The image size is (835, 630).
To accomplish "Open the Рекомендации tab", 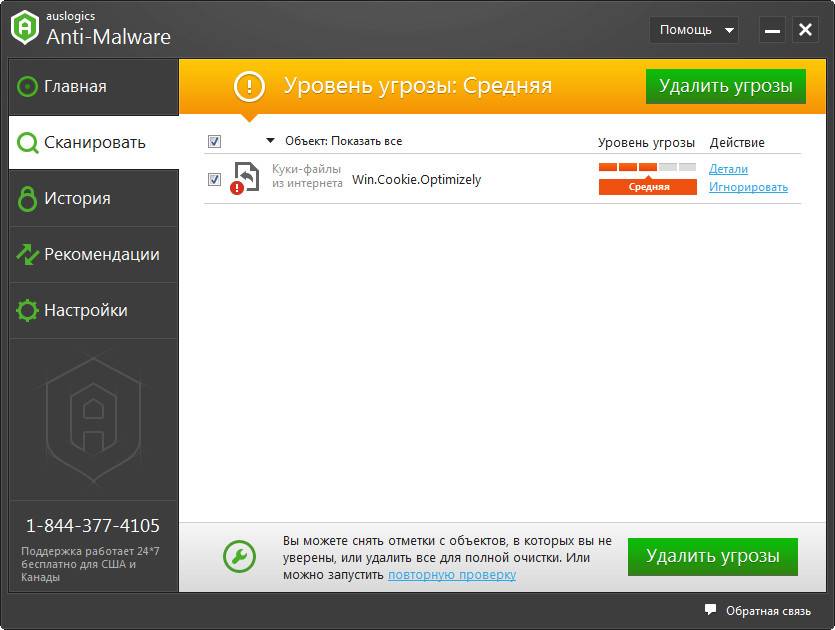I will [94, 255].
